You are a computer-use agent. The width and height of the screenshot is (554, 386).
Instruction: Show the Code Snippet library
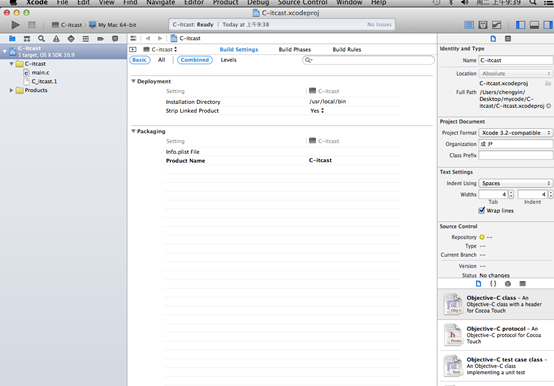pyautogui.click(x=493, y=284)
